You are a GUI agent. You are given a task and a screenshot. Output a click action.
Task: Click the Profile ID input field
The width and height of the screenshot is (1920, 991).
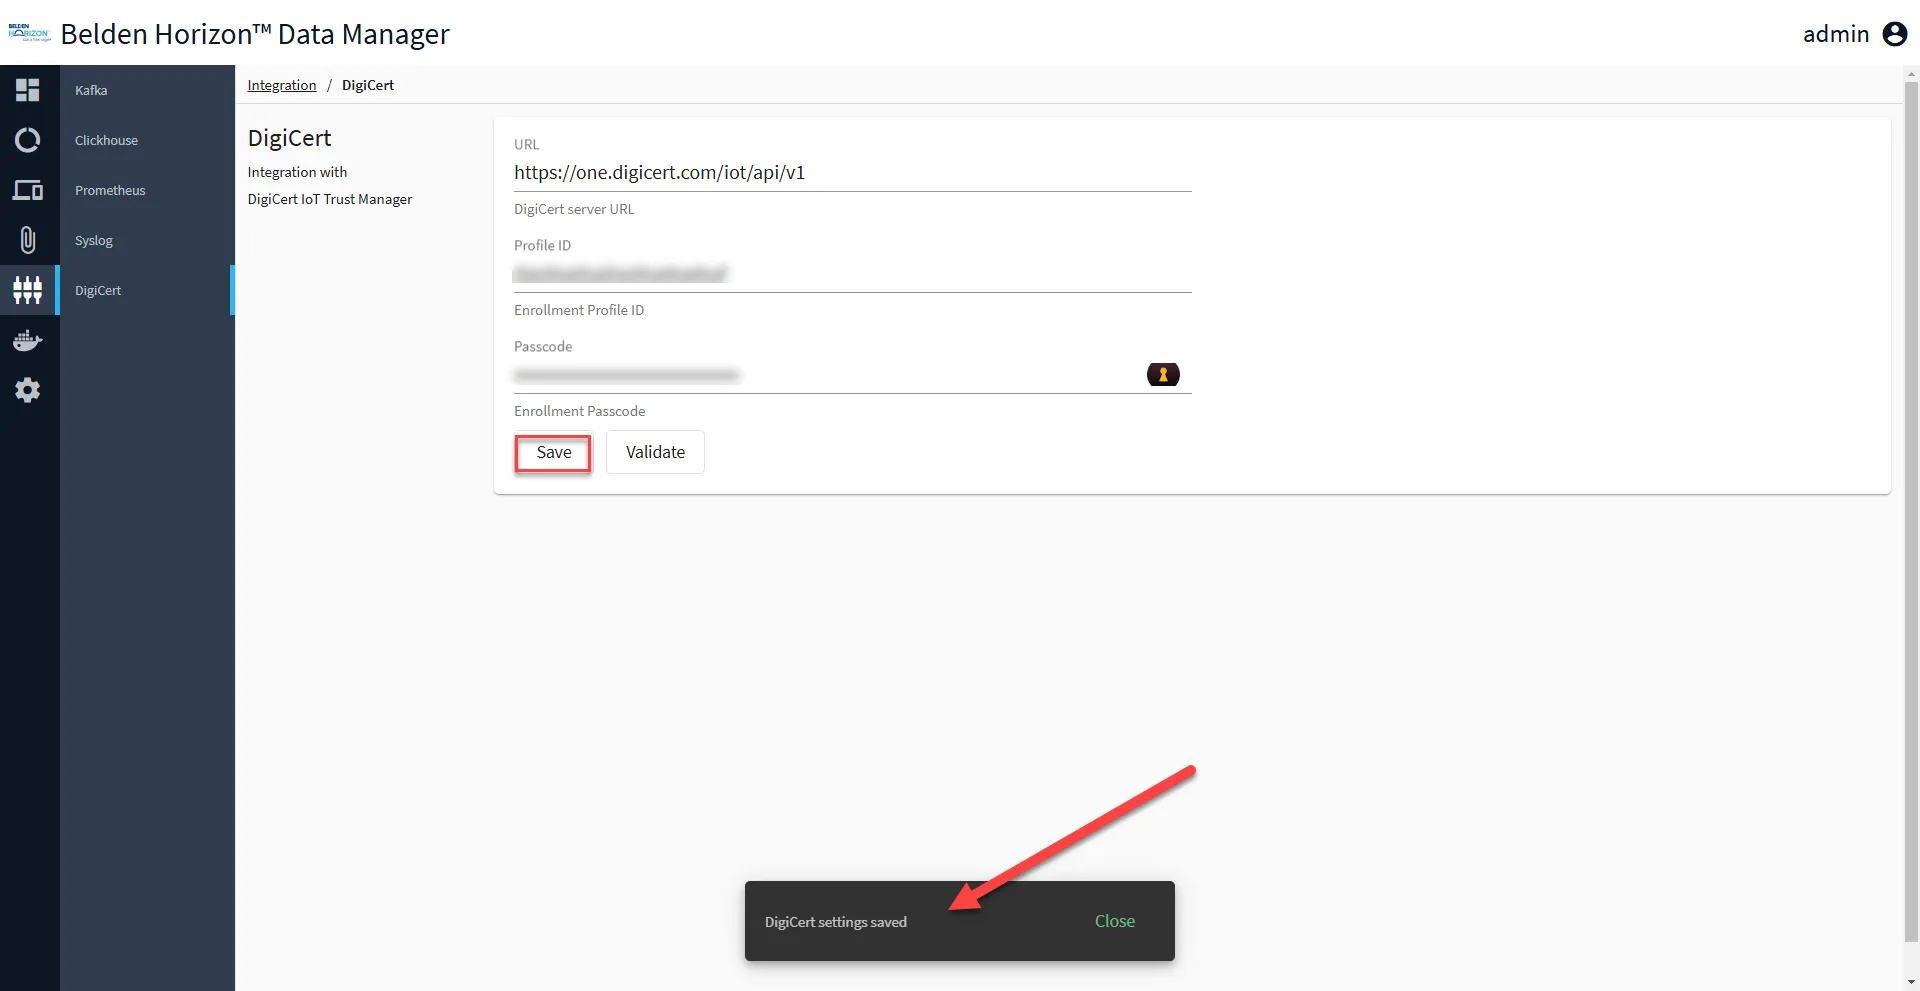click(x=852, y=274)
